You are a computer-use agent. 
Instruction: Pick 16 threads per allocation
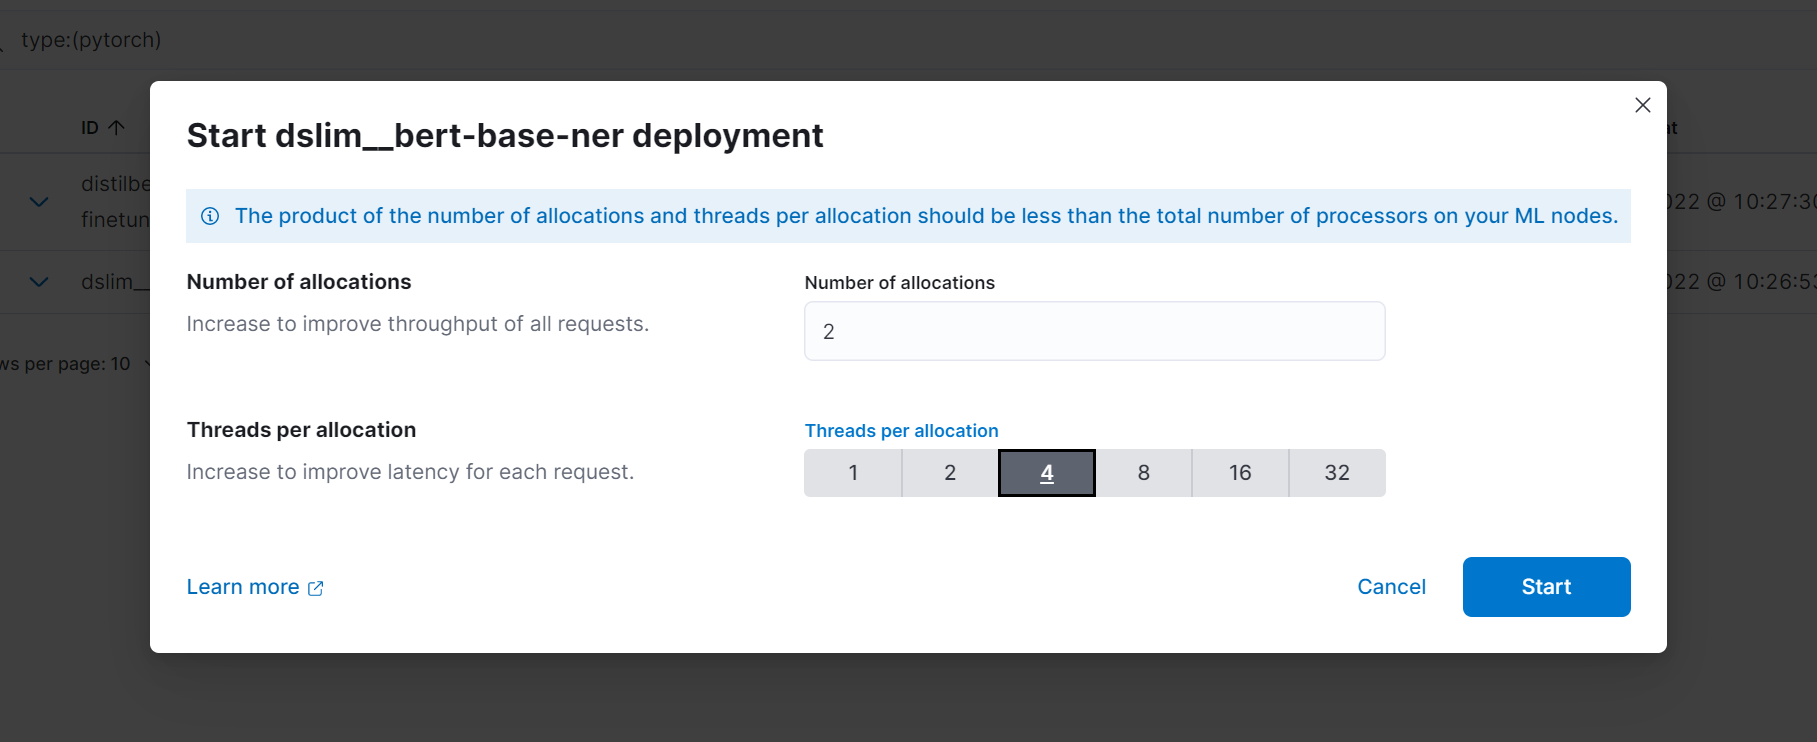[1240, 473]
